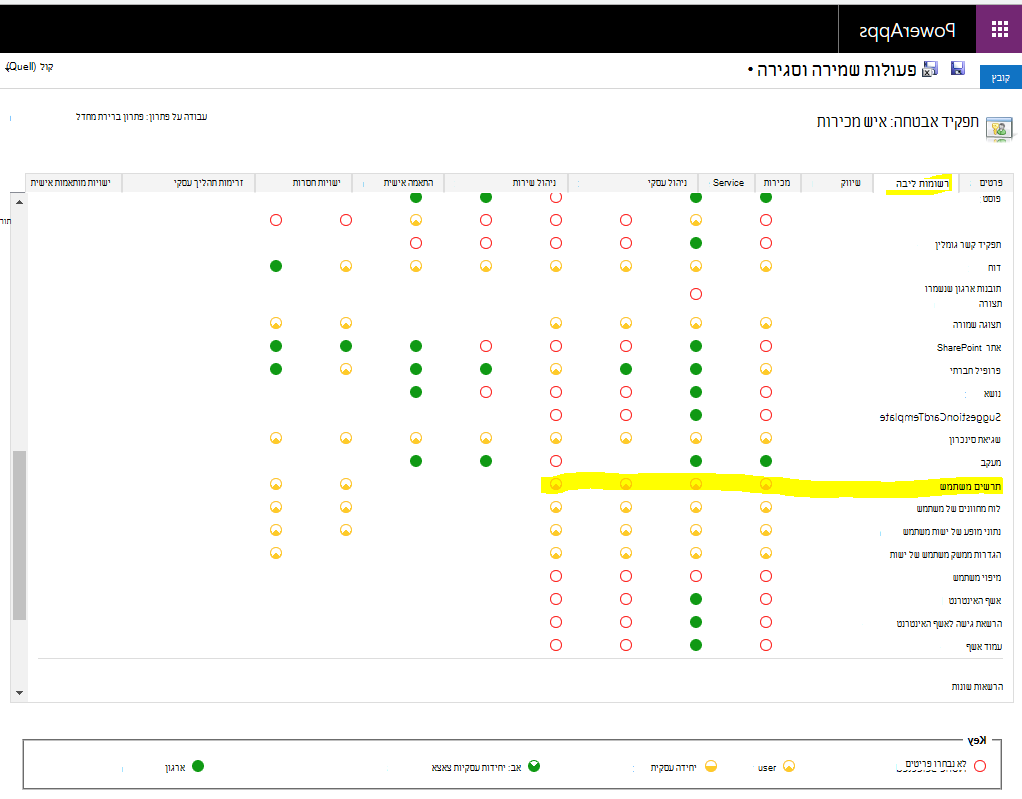Viewport: 1022px width, 799px height.
Task: Go to the מכירות tab
Action: click(777, 182)
